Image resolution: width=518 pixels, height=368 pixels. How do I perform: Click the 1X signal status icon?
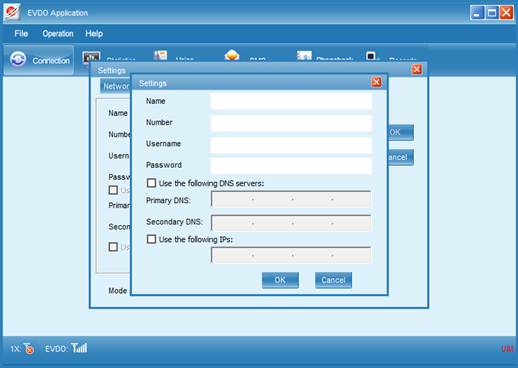[29, 349]
